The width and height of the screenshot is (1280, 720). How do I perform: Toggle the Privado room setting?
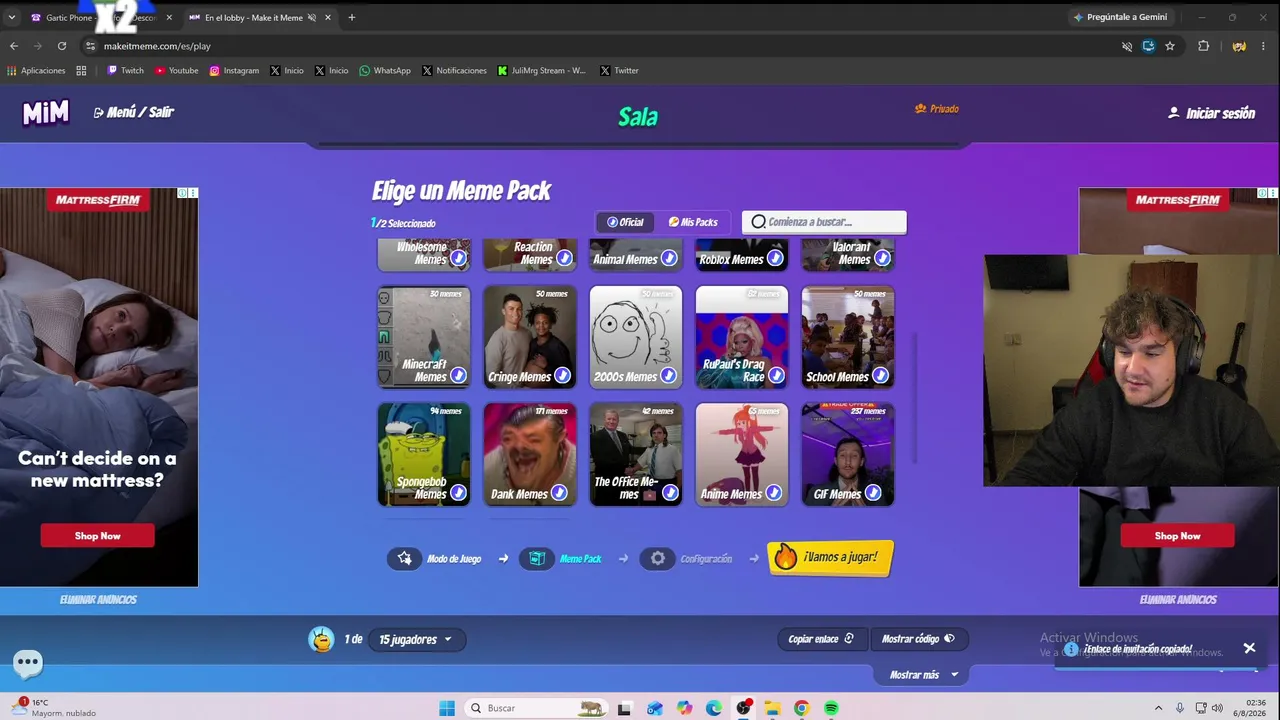pyautogui.click(x=937, y=109)
